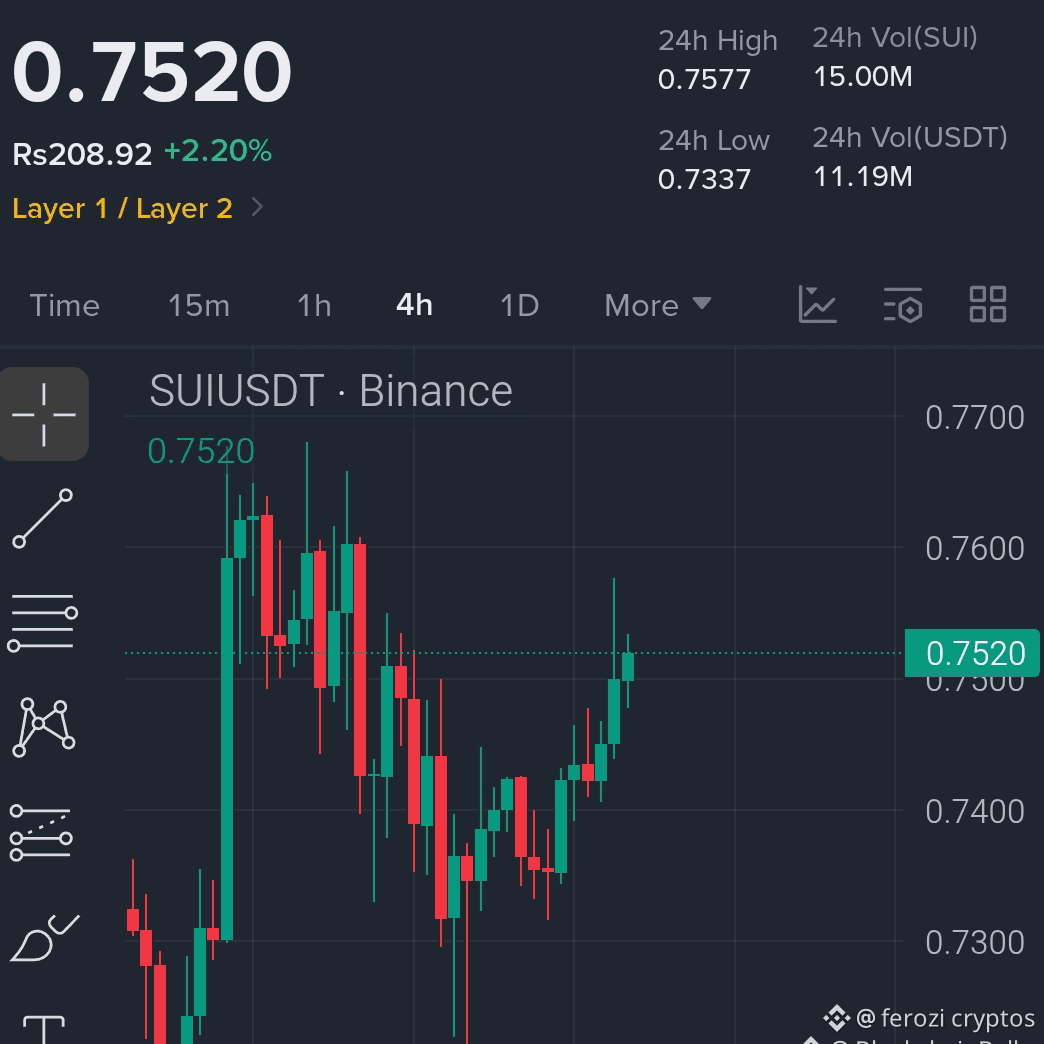Select the text annotation tool

(x=44, y=1029)
